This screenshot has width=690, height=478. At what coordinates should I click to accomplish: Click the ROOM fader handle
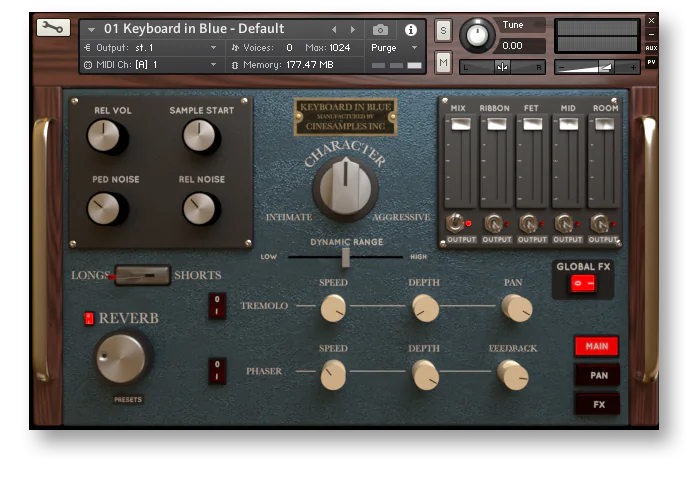coord(604,124)
